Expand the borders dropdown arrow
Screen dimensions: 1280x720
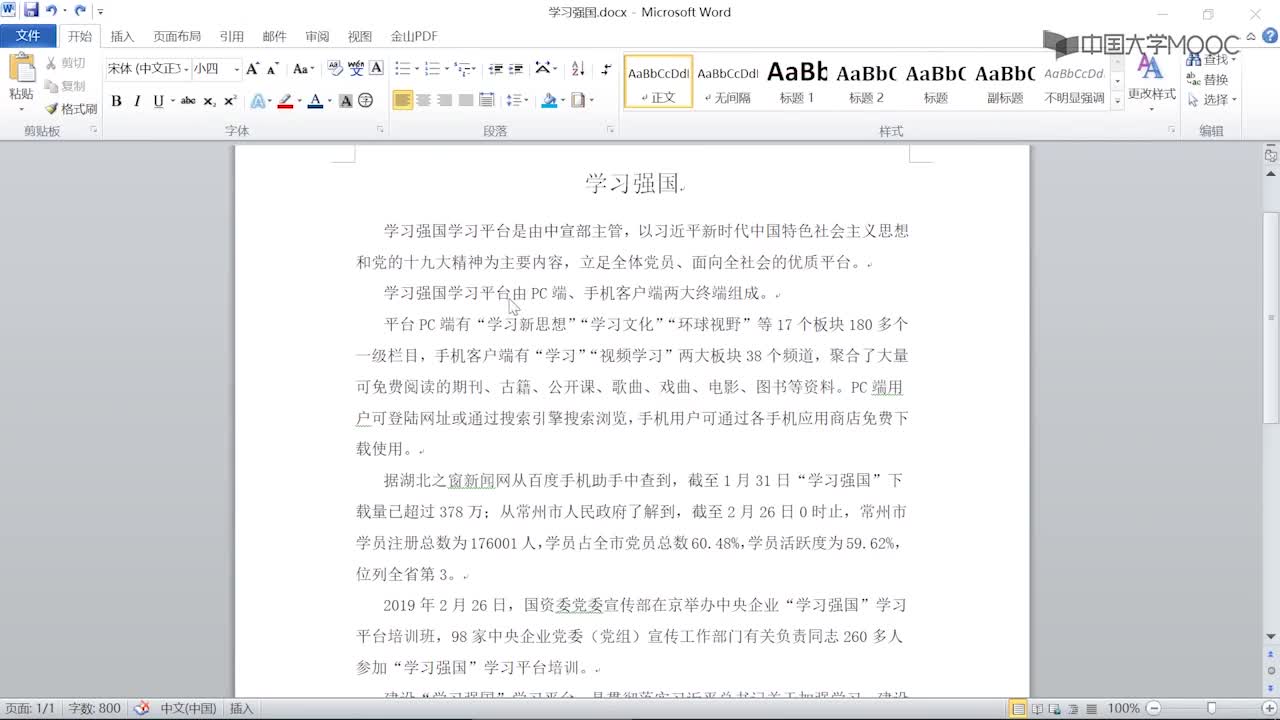[591, 101]
